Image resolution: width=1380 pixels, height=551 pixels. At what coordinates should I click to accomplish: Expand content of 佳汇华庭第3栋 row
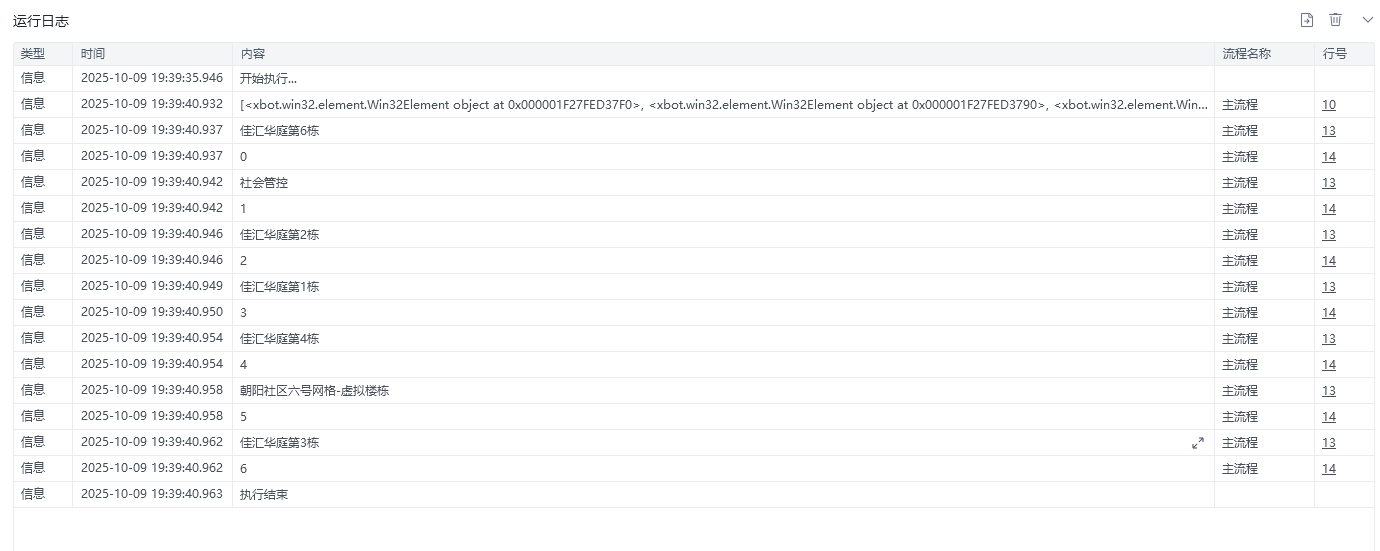tap(1197, 443)
